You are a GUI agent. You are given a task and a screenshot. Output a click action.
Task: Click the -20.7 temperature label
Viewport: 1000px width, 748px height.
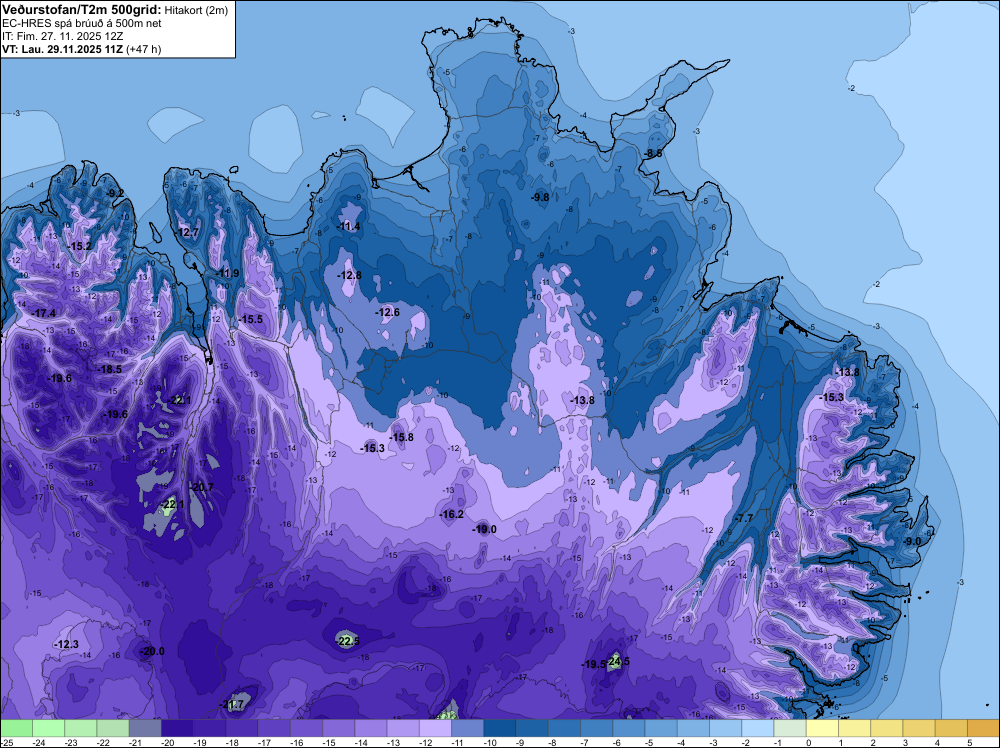point(202,487)
